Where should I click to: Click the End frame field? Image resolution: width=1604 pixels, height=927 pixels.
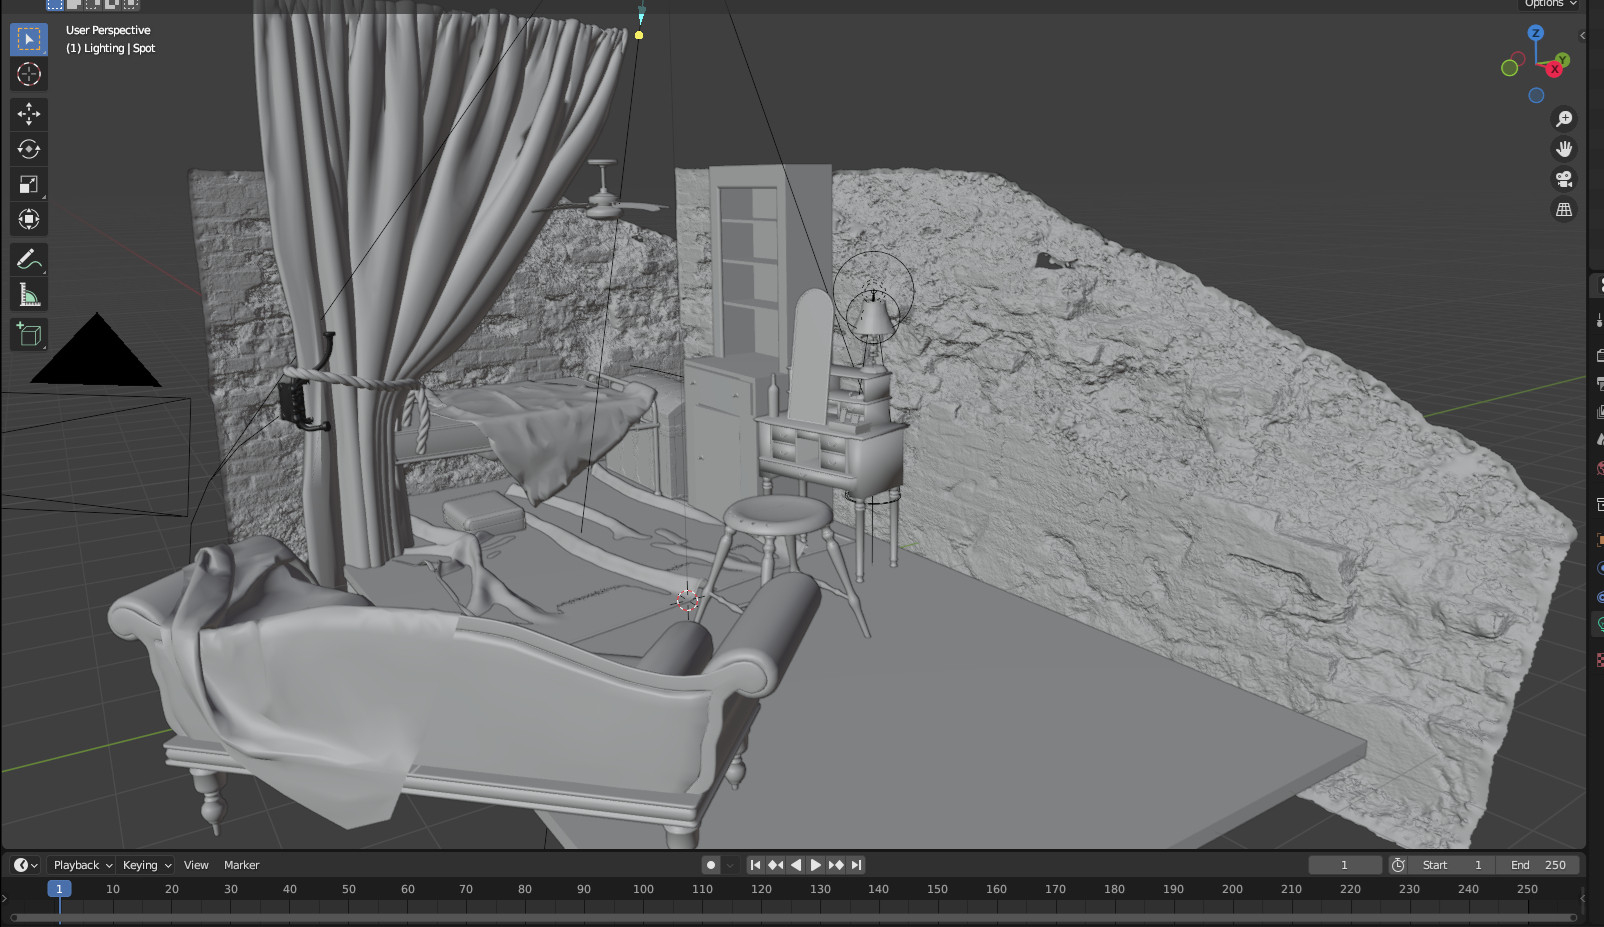tap(1539, 865)
